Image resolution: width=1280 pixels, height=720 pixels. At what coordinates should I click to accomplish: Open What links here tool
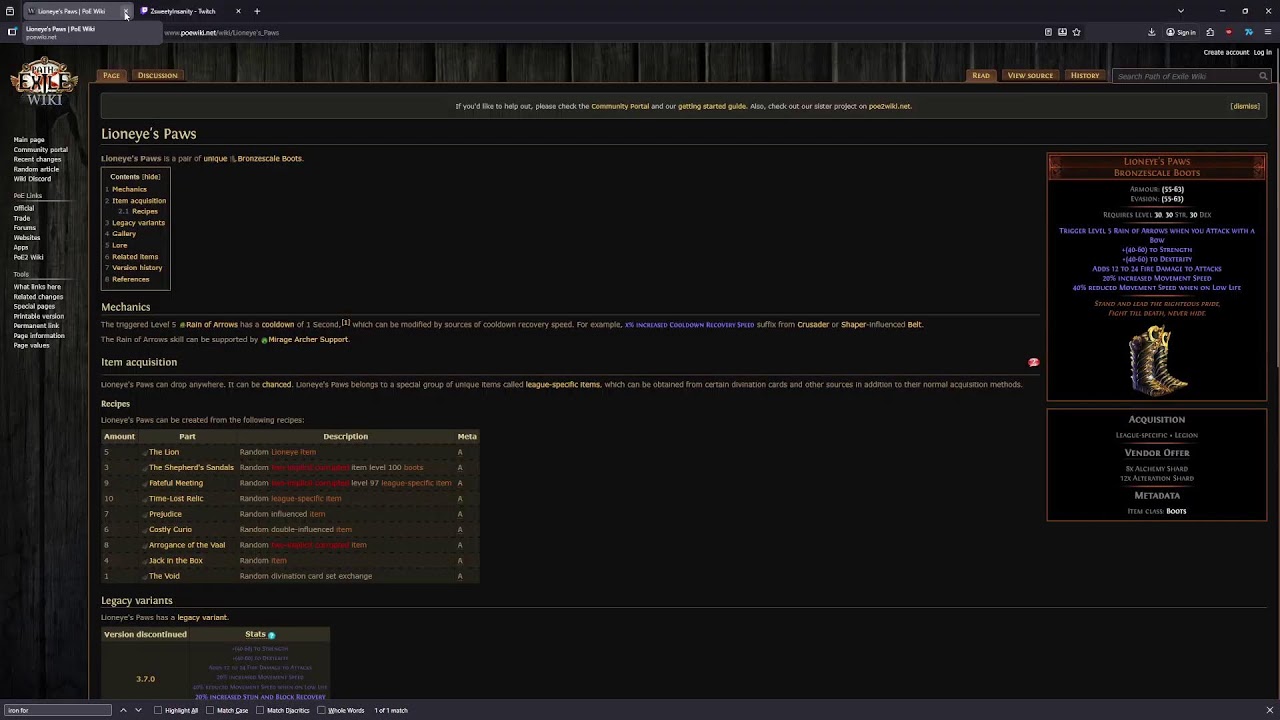37,287
